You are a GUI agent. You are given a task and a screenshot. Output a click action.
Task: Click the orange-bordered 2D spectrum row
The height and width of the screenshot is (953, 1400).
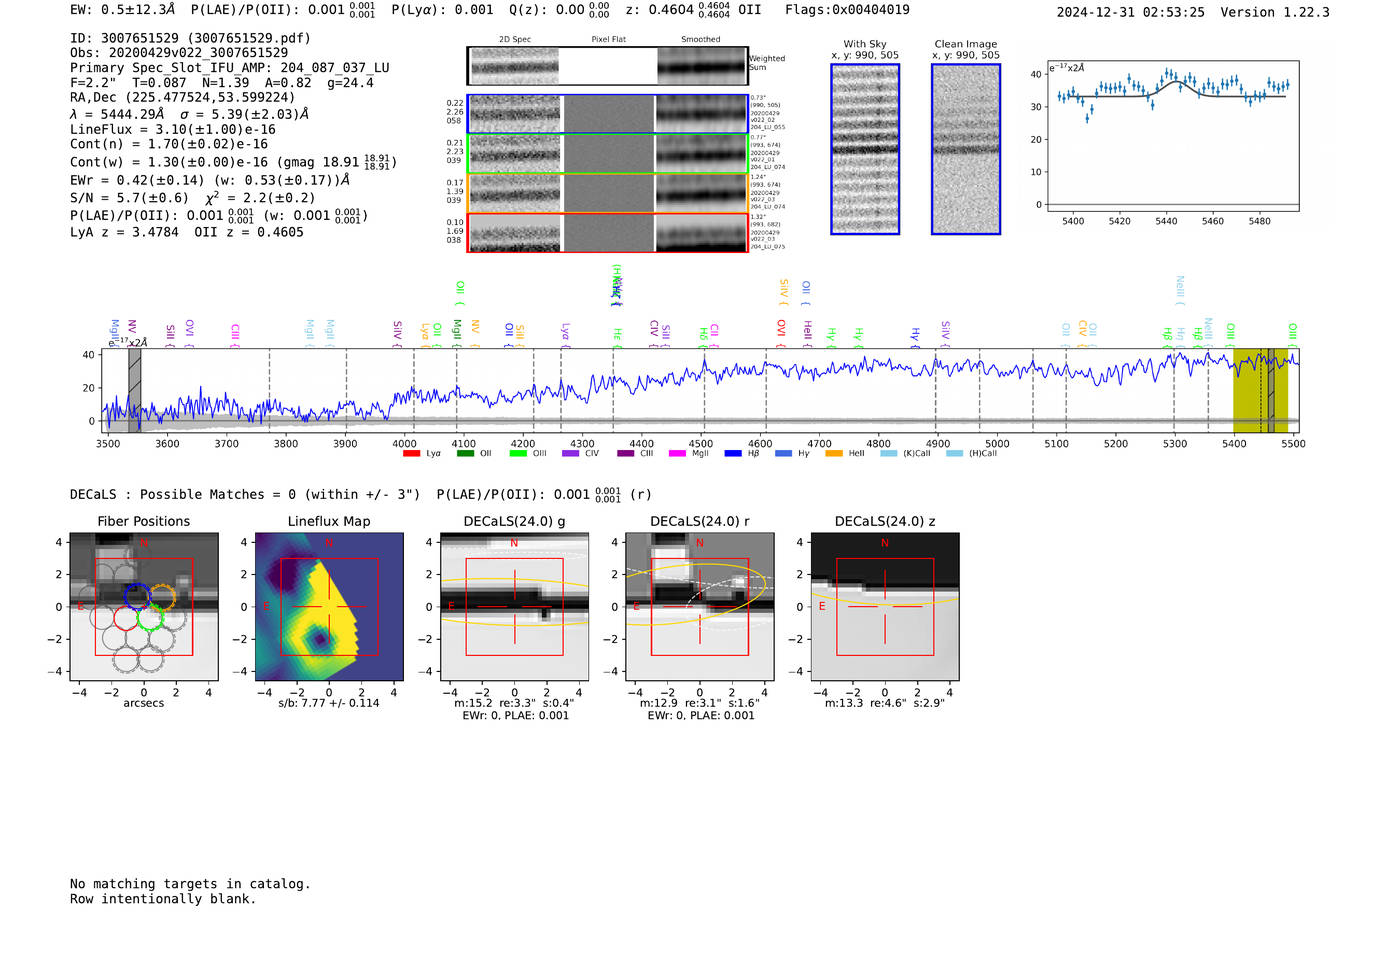[608, 193]
